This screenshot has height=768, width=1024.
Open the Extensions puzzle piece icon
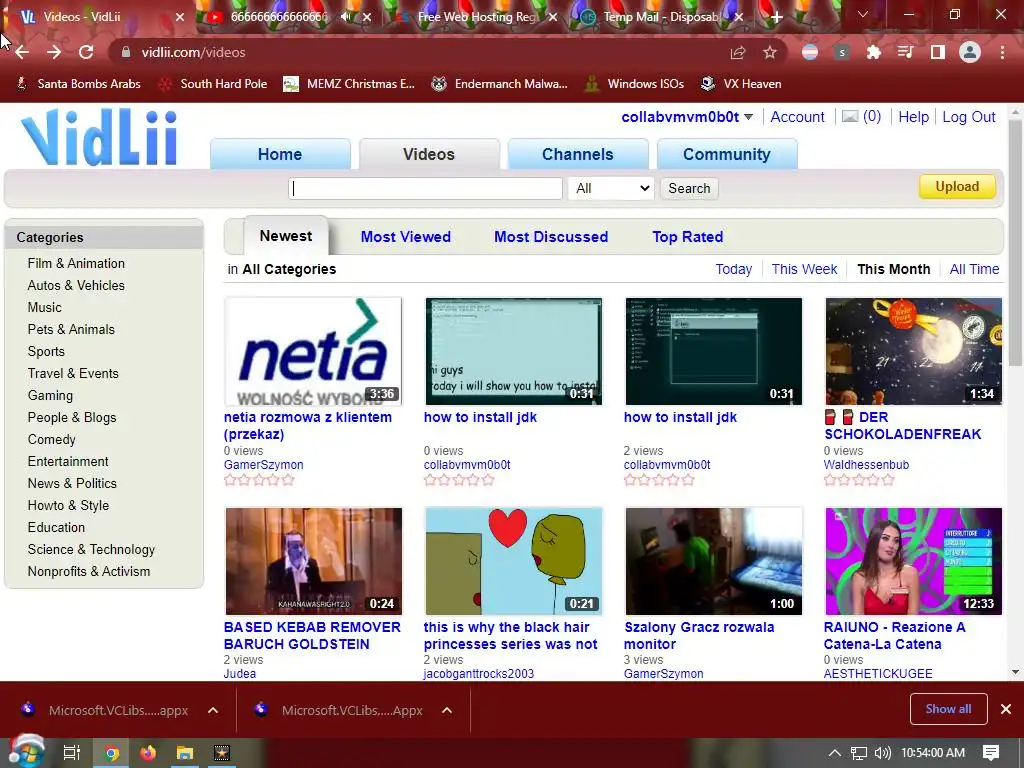[874, 52]
